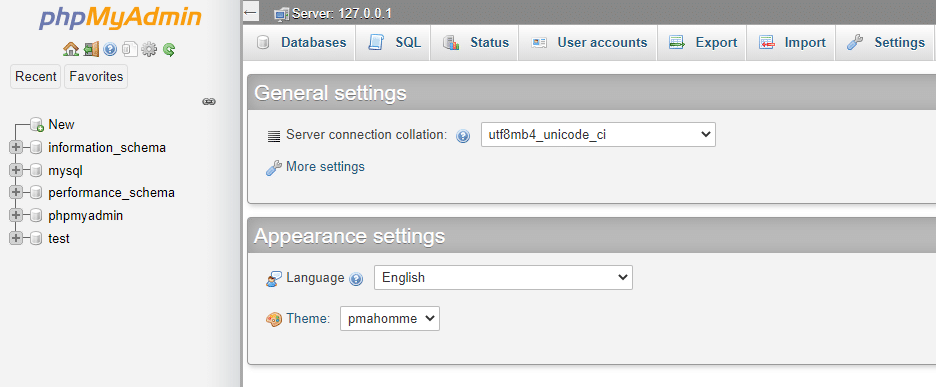This screenshot has width=936, height=387.
Task: Click help icon next to Server connection collation
Action: point(463,136)
